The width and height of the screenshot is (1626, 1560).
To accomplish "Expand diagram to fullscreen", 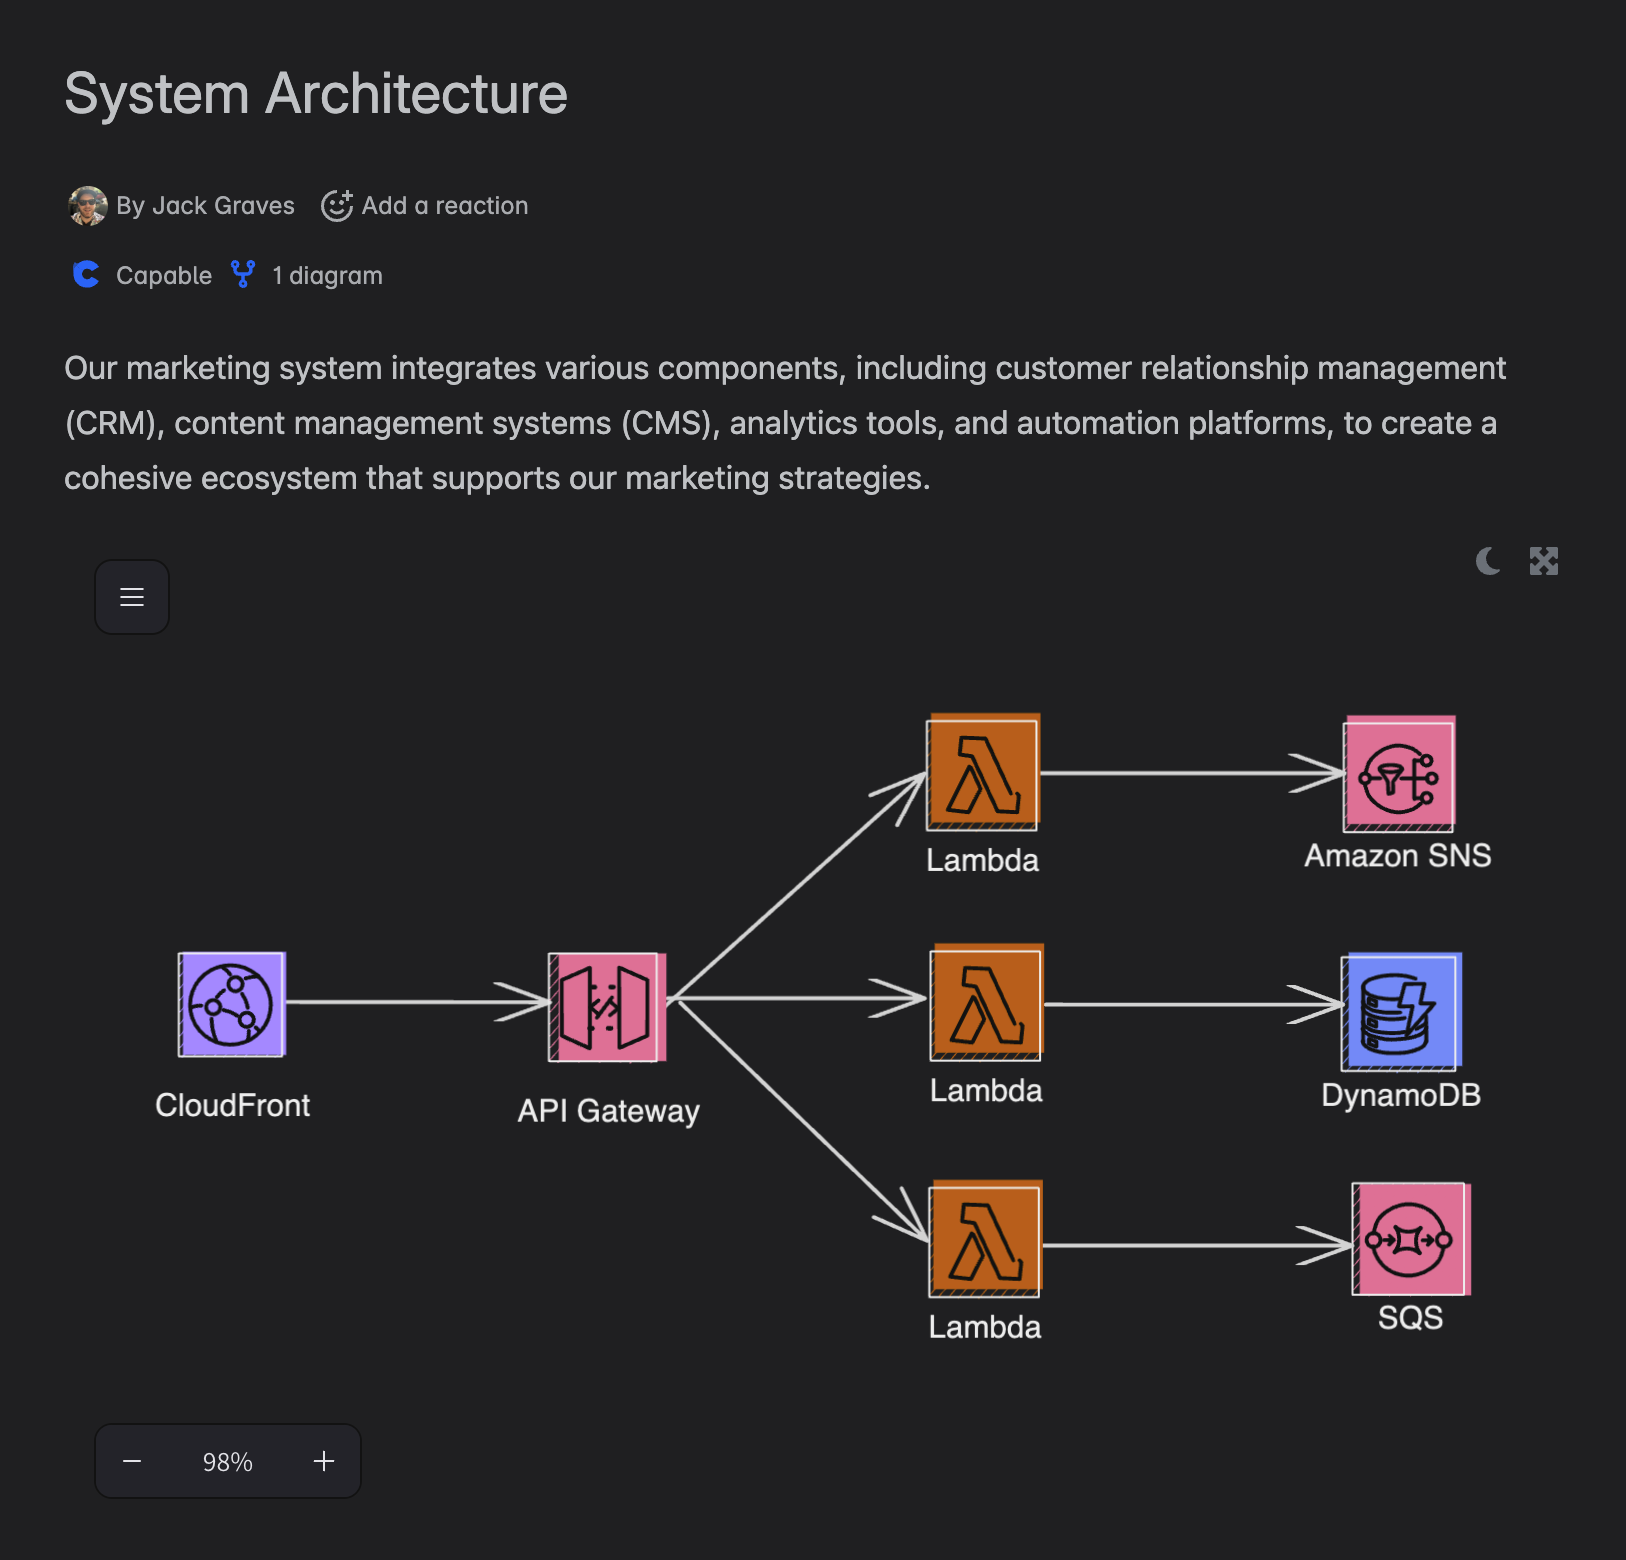I will 1543,561.
